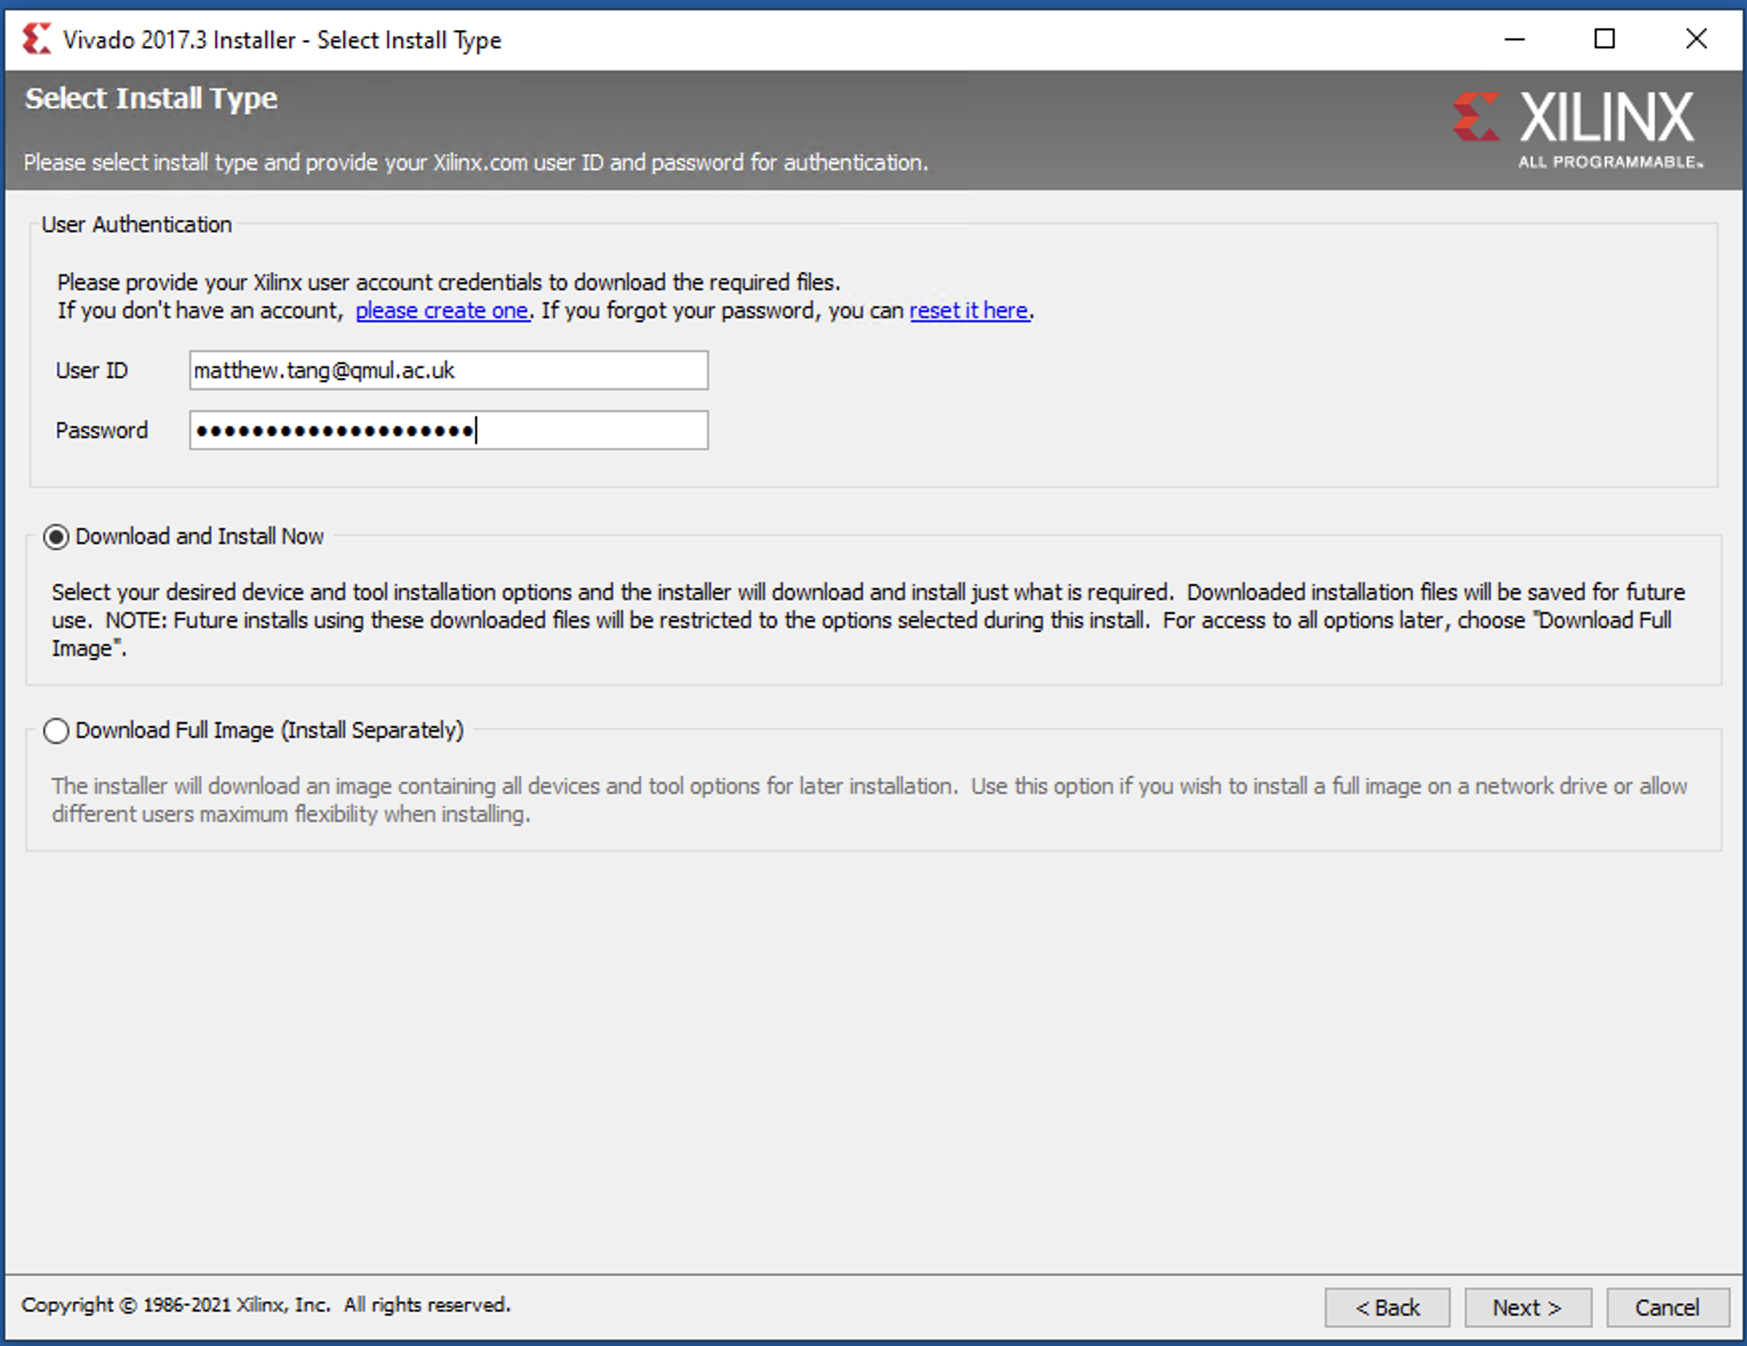Viewport: 1747px width, 1346px height.
Task: Minimize the Vivado installer window
Action: point(1515,40)
